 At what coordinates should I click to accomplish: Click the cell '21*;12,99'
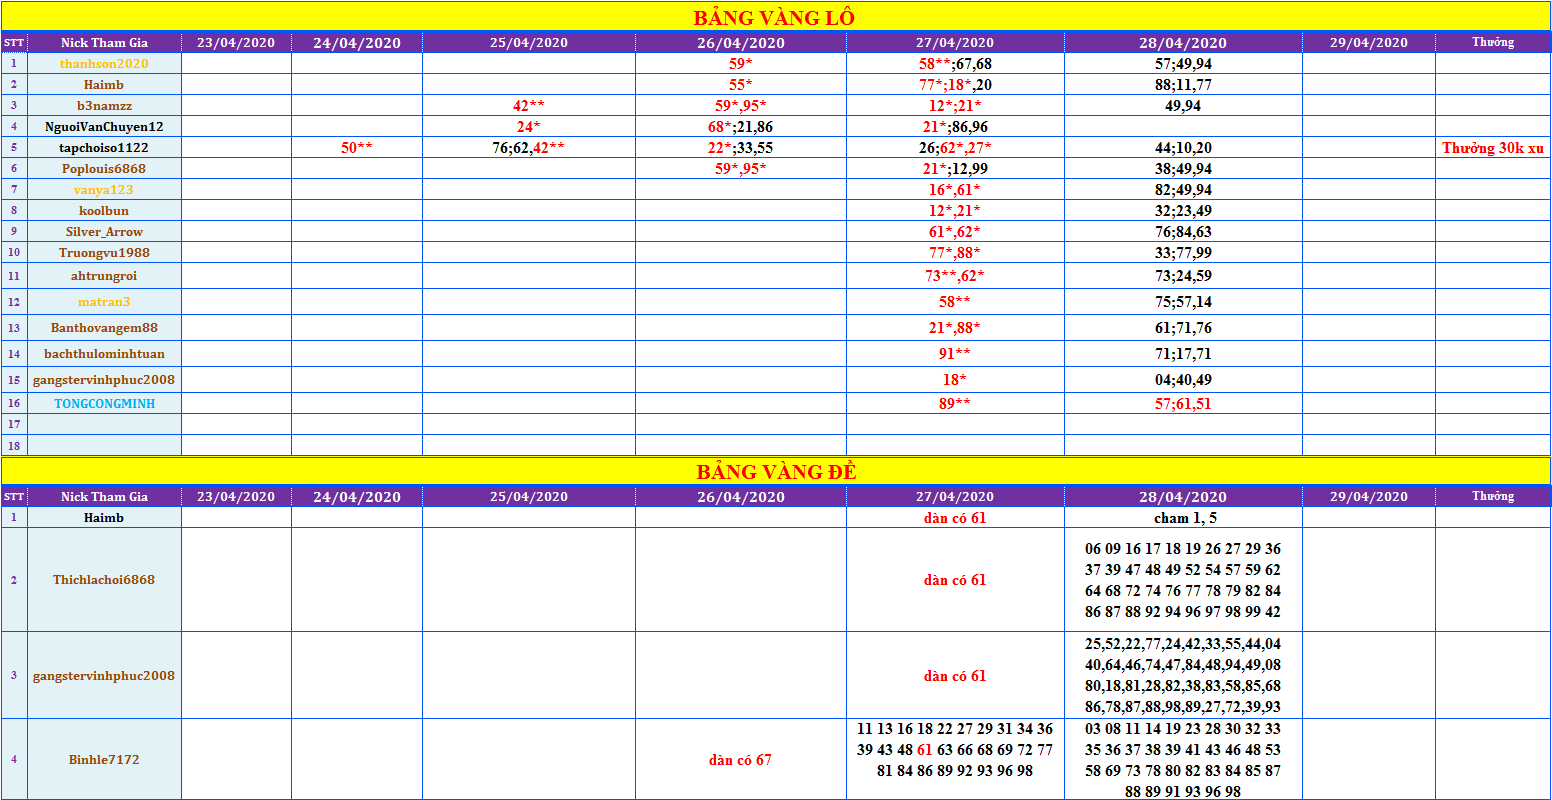(x=955, y=168)
